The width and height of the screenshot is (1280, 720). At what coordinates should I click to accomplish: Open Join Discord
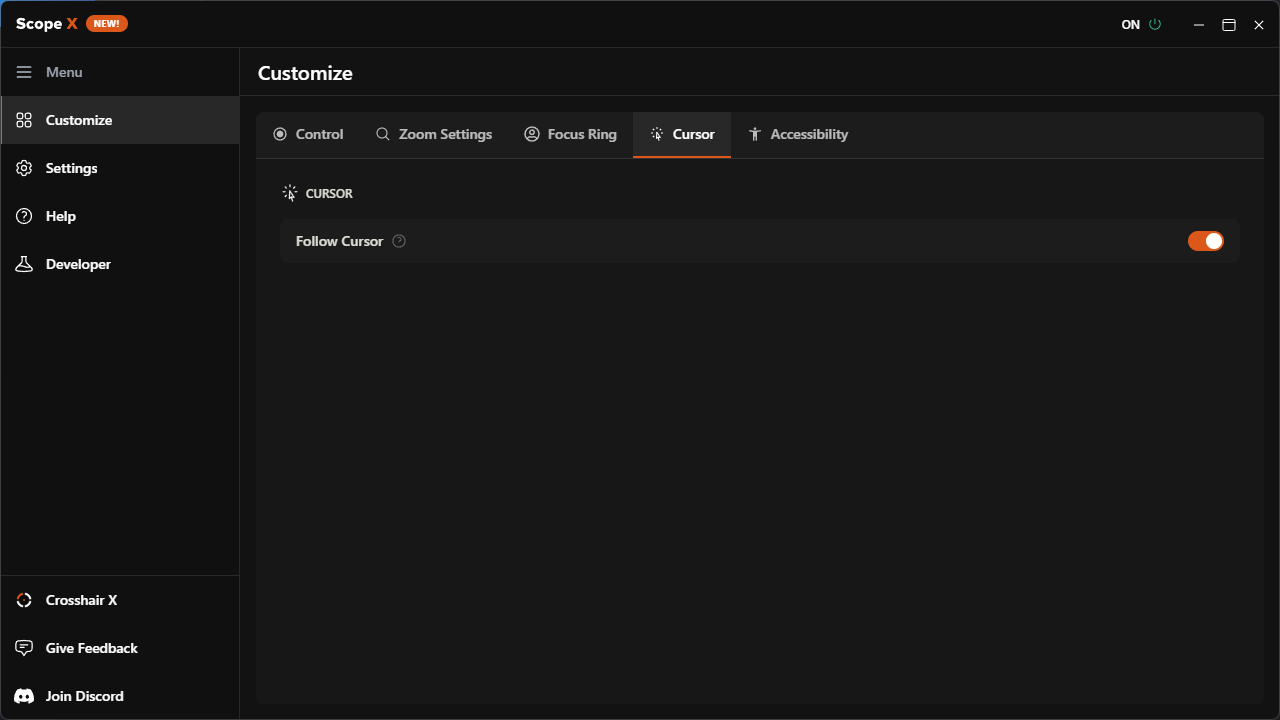[x=85, y=695]
